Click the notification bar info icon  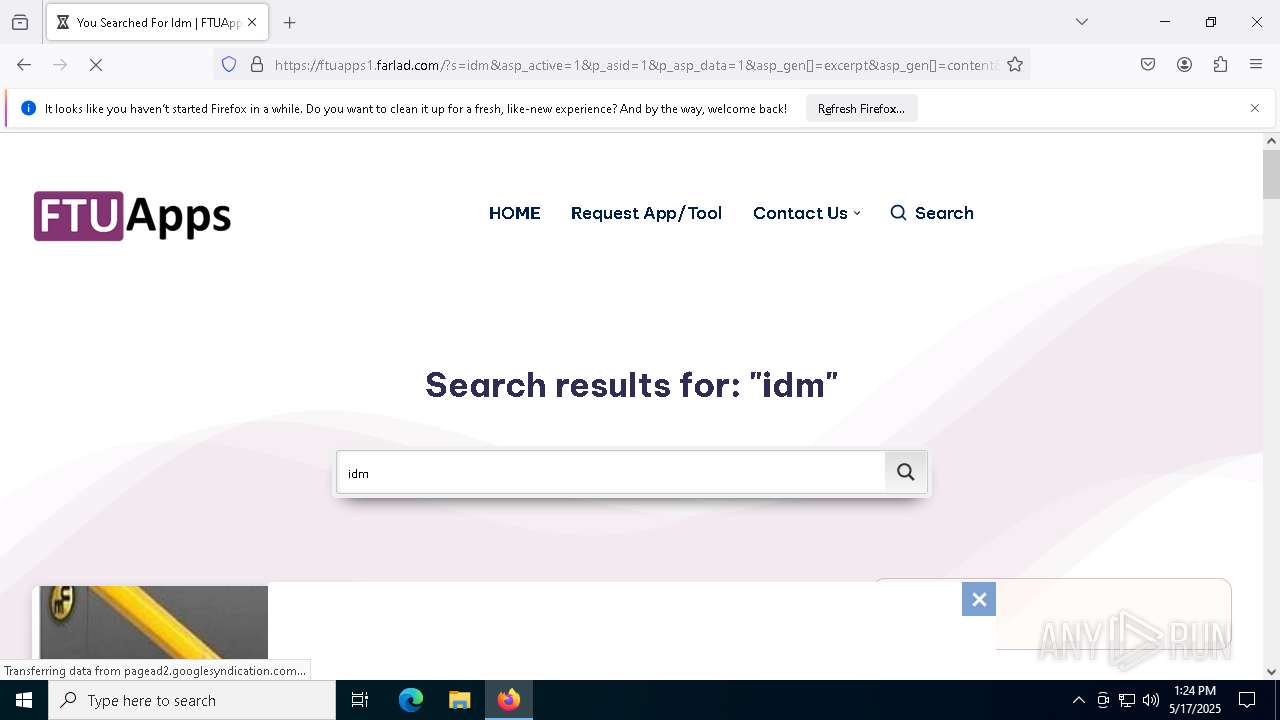pos(28,108)
